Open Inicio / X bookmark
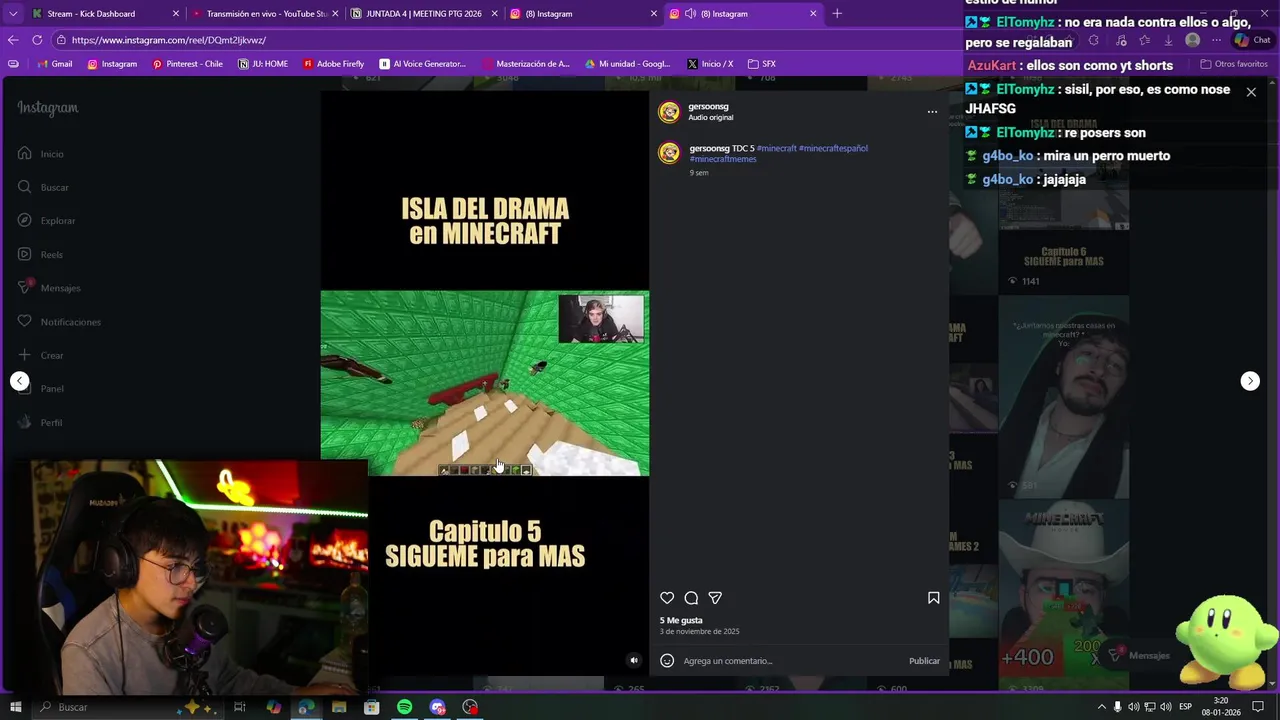This screenshot has width=1280, height=720. [710, 64]
